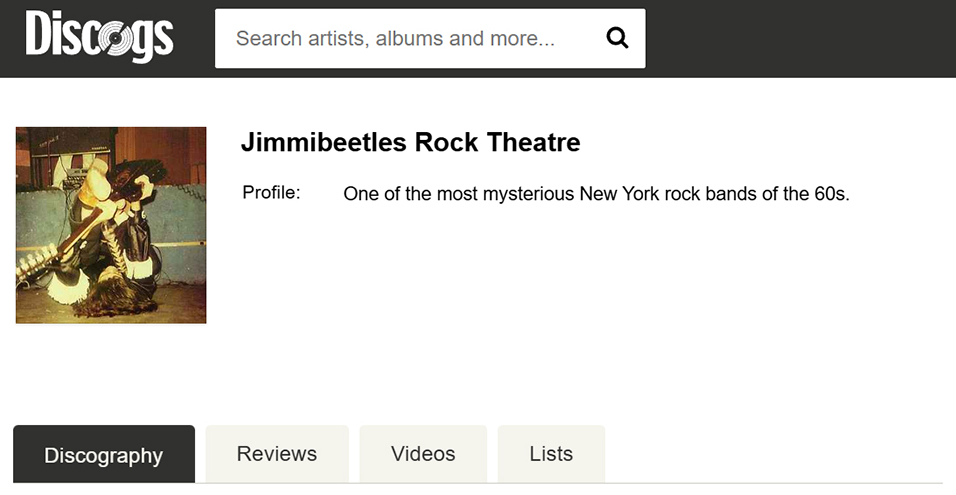Open the Jimmibeetles Rock Theatre artist photo
The width and height of the screenshot is (956, 495).
[x=111, y=225]
